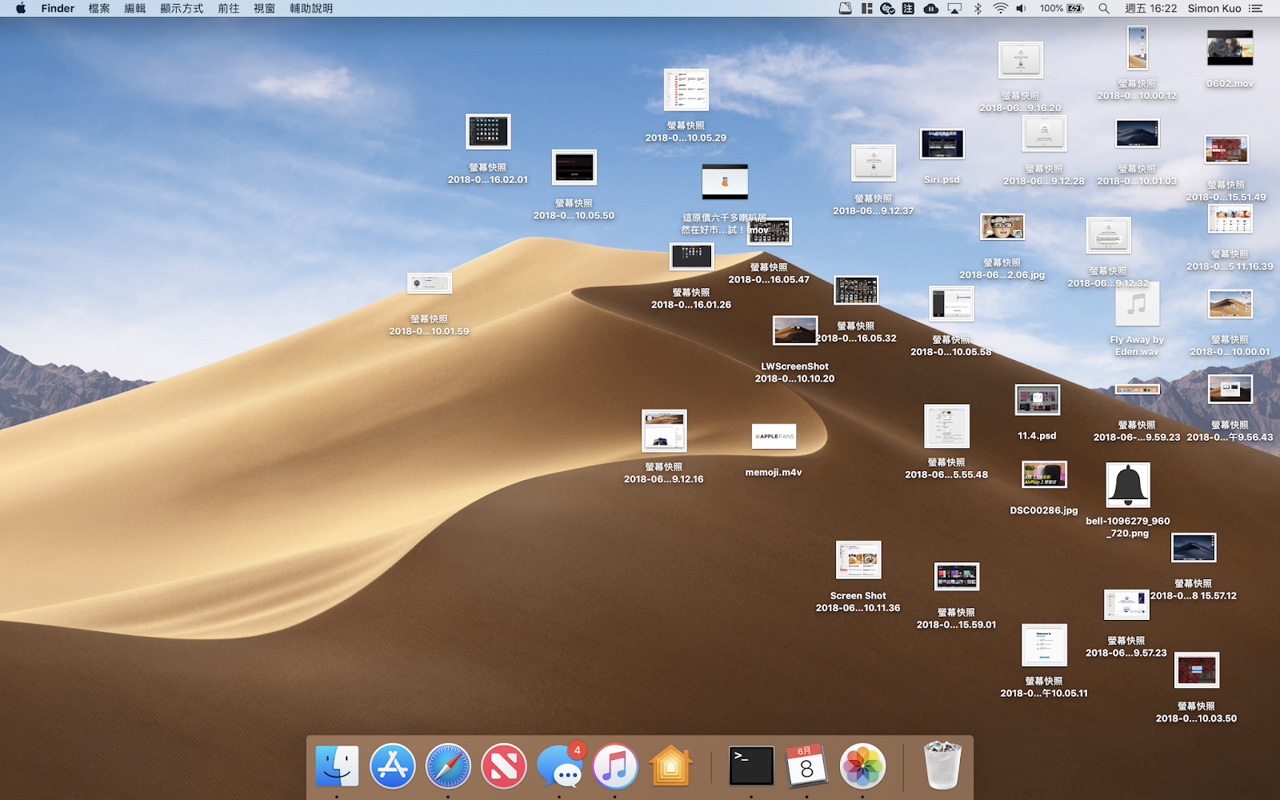Select the Fly Away by Eden.wav file
The image size is (1280, 800).
(x=1137, y=304)
